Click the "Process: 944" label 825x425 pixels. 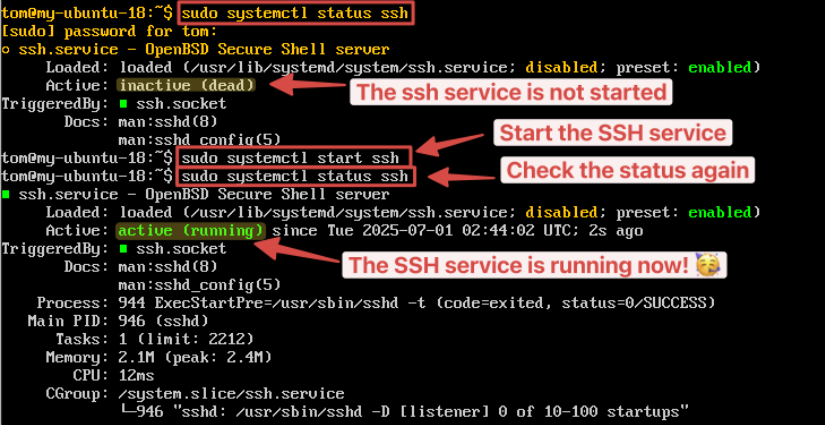93,303
